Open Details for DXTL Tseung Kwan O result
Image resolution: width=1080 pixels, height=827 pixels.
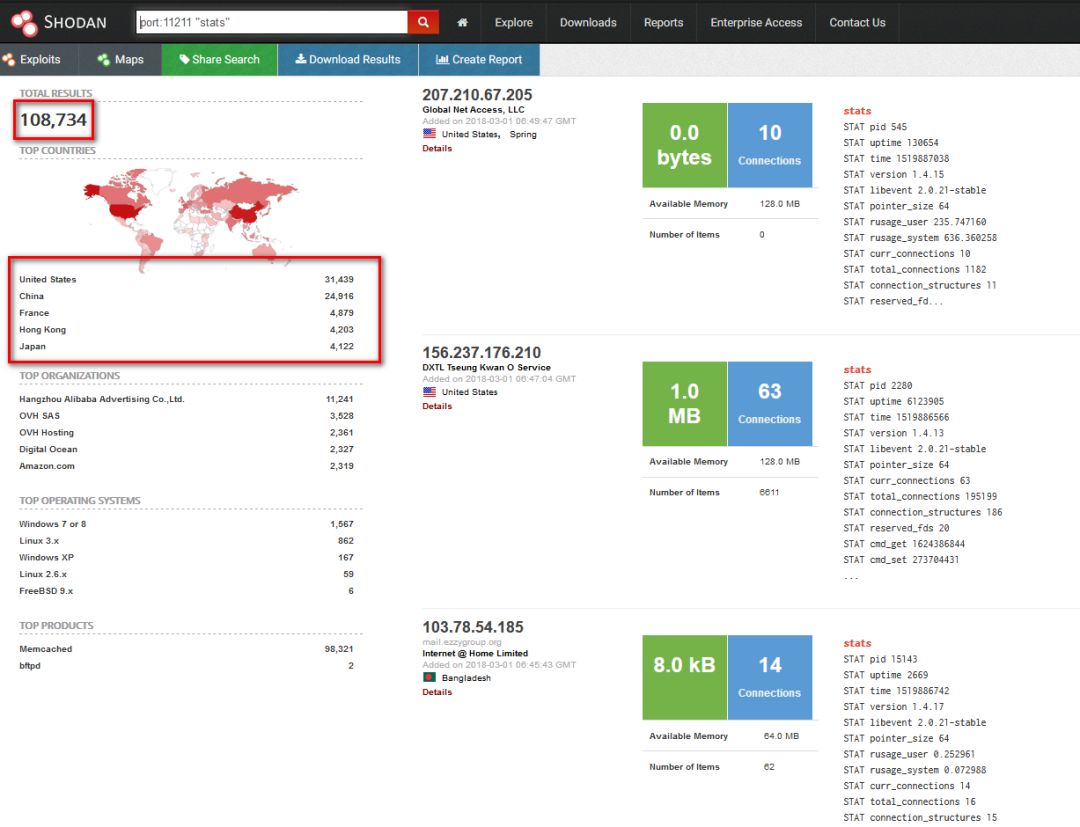437,406
